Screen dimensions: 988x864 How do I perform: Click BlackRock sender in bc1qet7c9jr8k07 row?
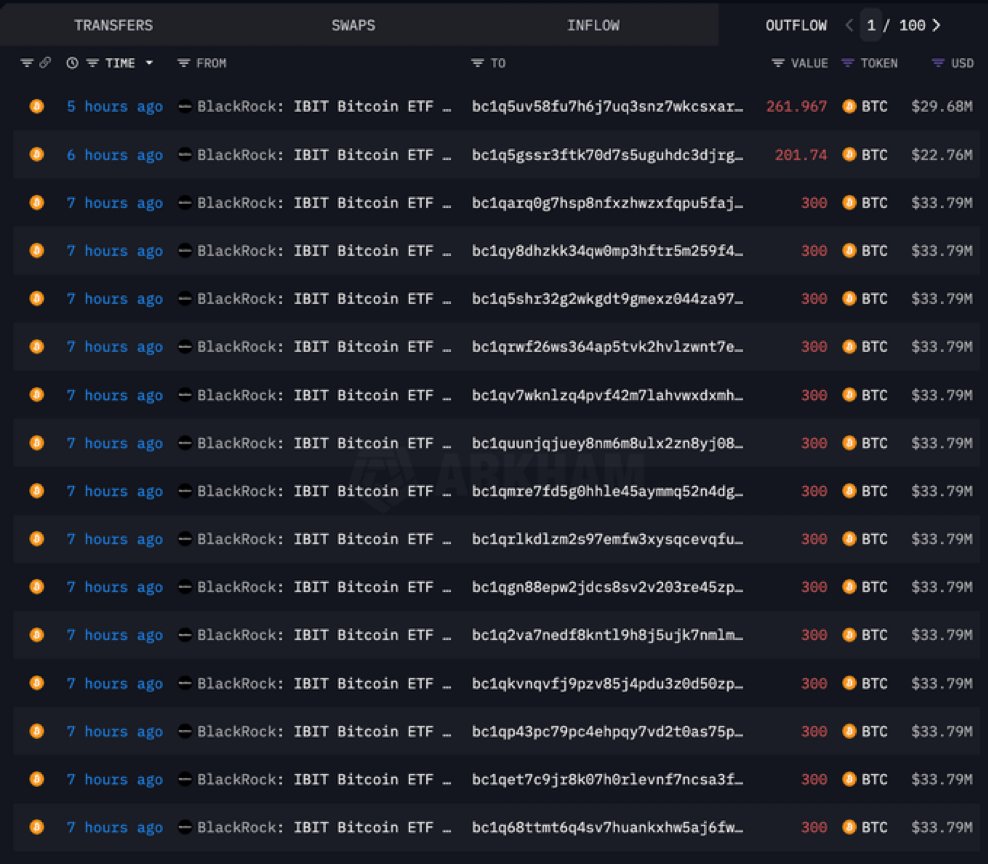point(315,779)
